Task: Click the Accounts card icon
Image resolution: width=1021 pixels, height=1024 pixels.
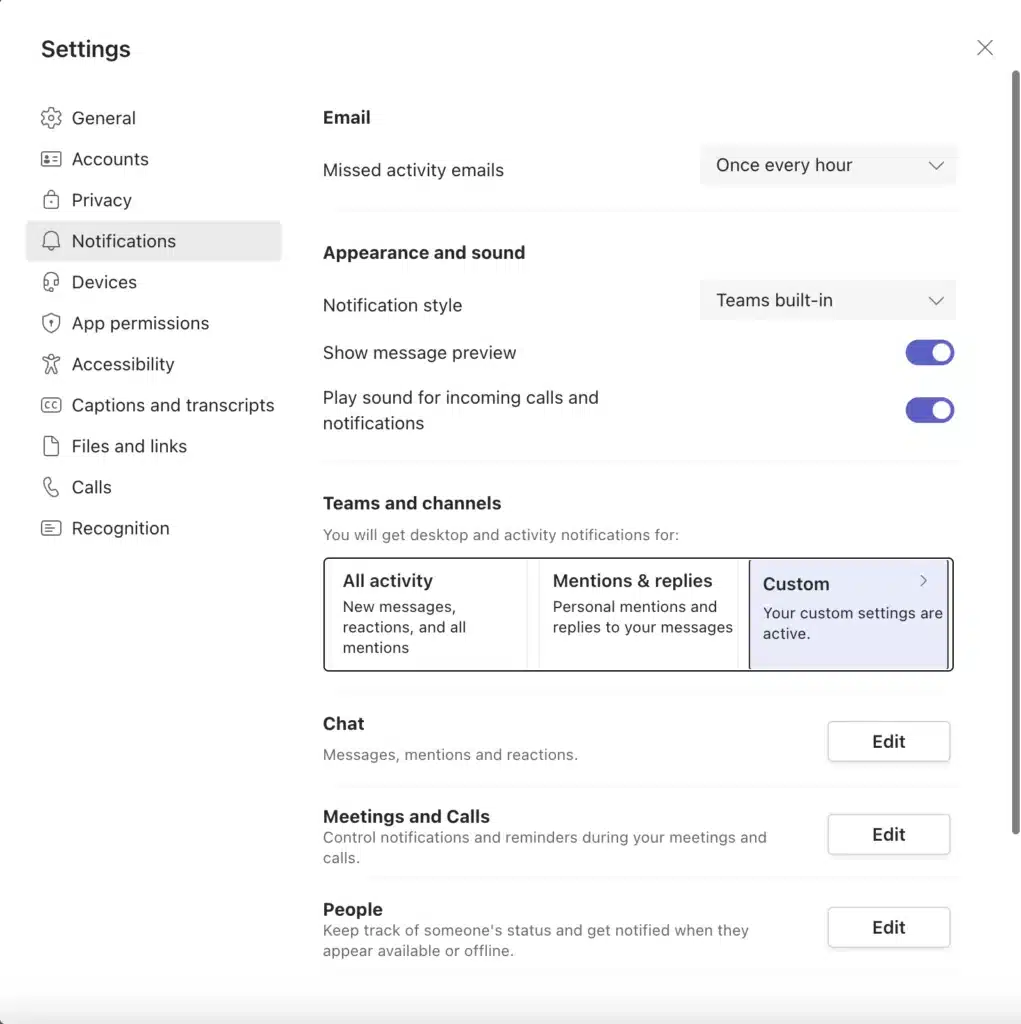Action: point(51,159)
